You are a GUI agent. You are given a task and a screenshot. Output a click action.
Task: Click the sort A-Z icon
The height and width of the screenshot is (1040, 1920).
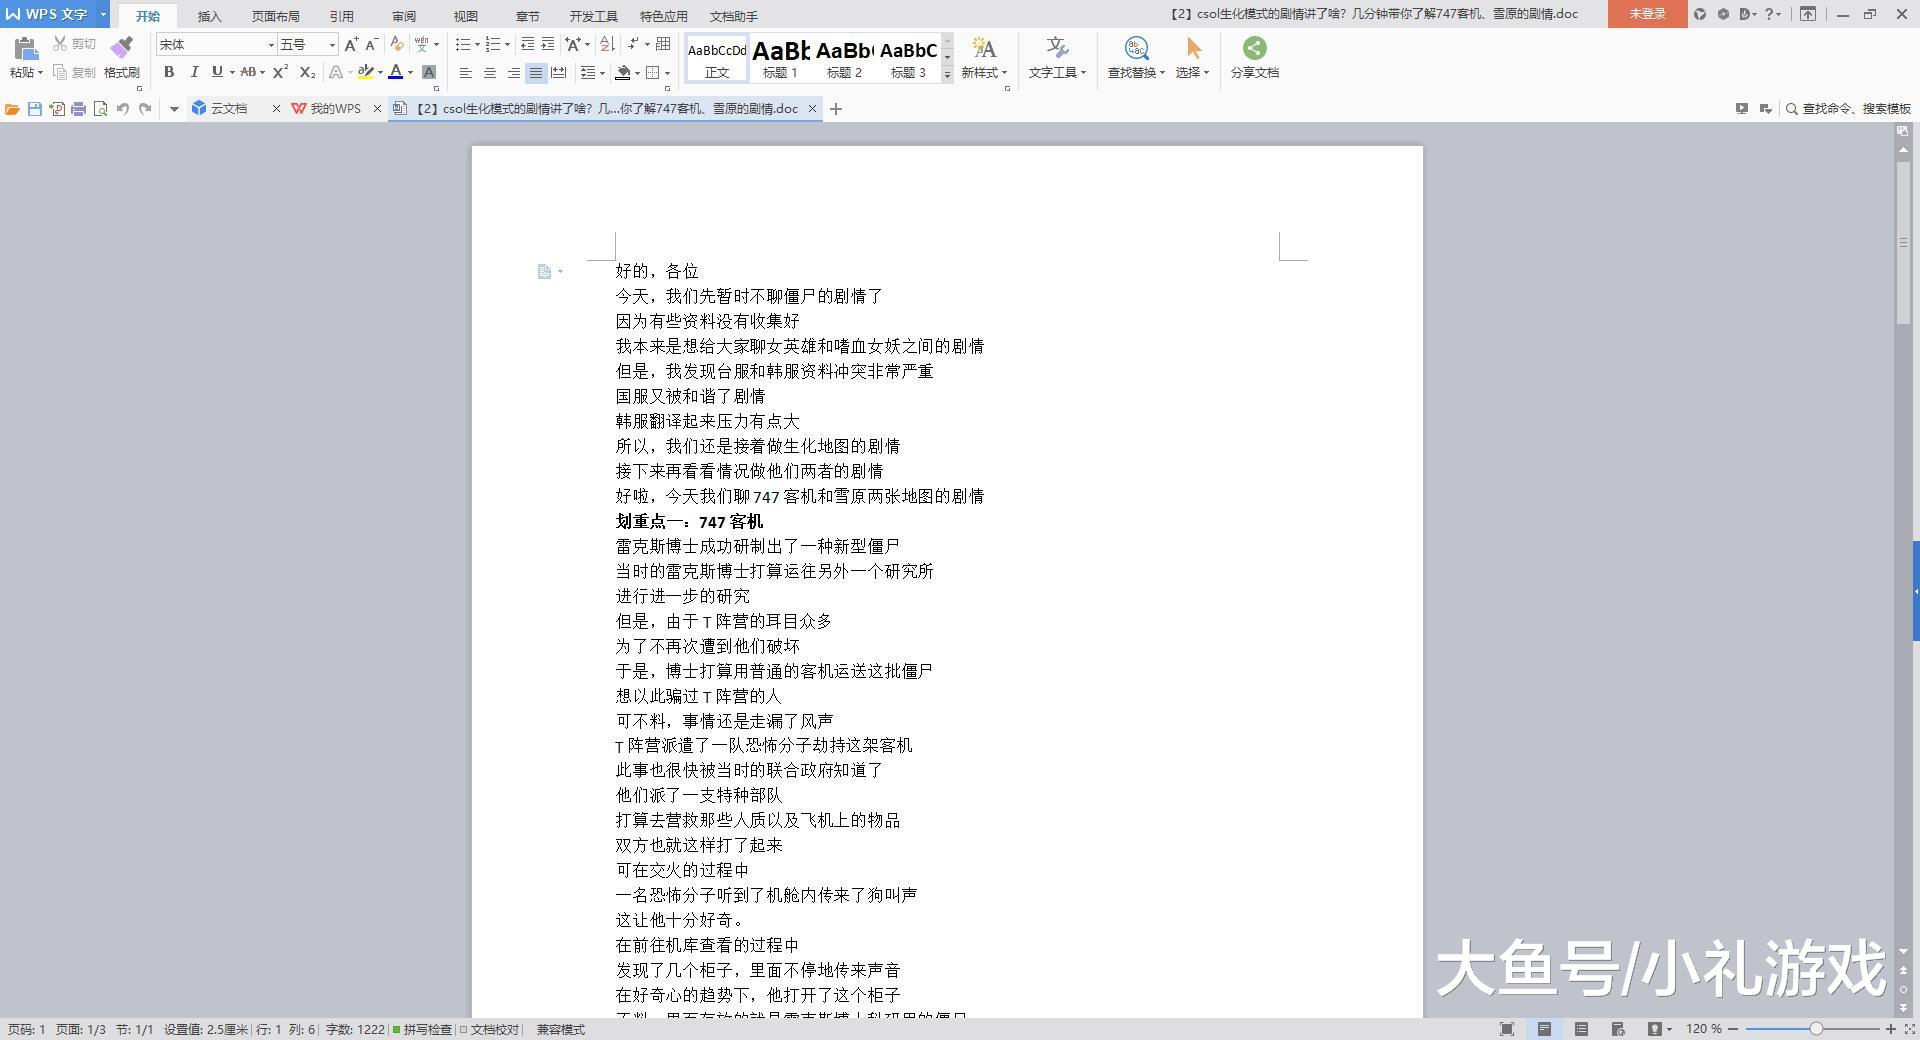pos(607,44)
